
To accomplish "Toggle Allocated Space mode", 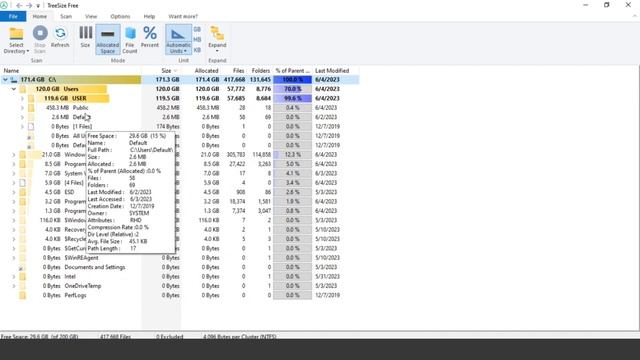I will click(x=108, y=40).
